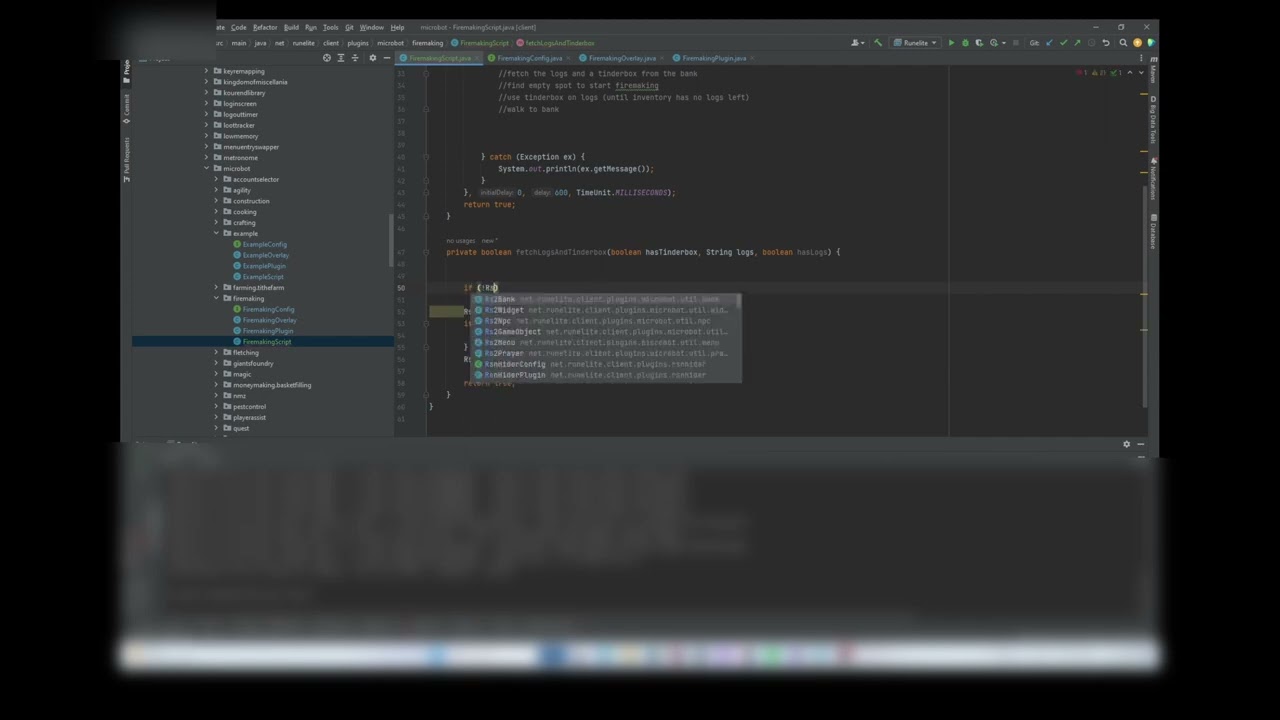Collapse the example folder in the project tree
1280x720 pixels.
[216, 233]
